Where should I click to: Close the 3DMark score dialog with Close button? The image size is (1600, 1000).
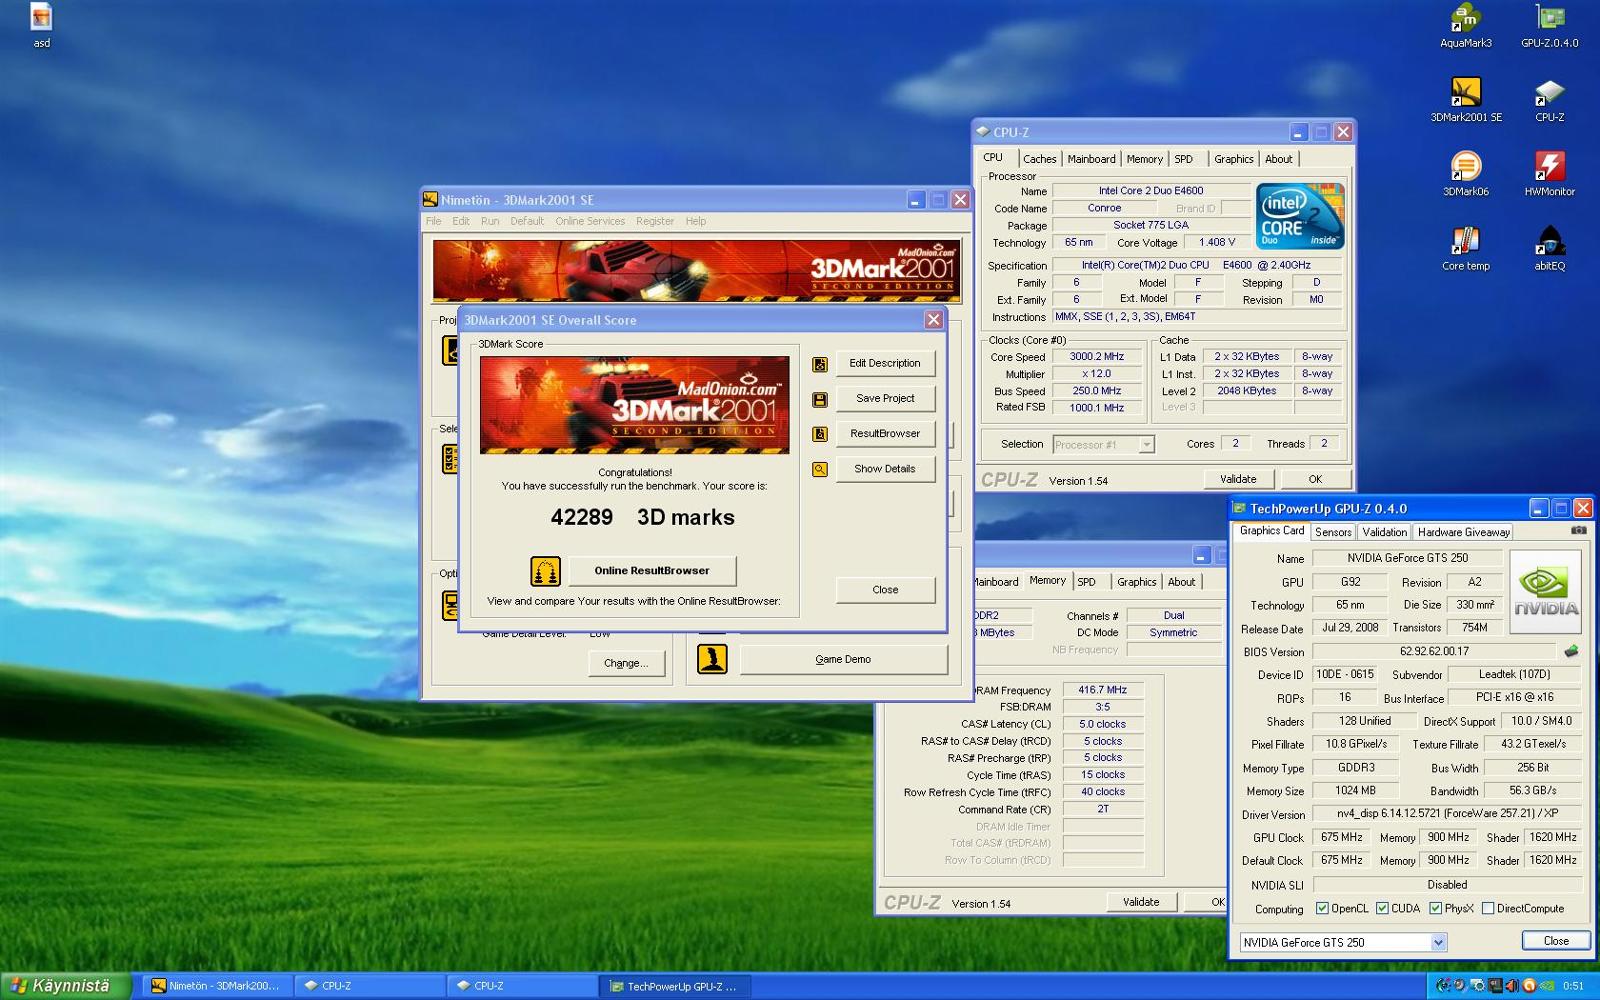(885, 590)
